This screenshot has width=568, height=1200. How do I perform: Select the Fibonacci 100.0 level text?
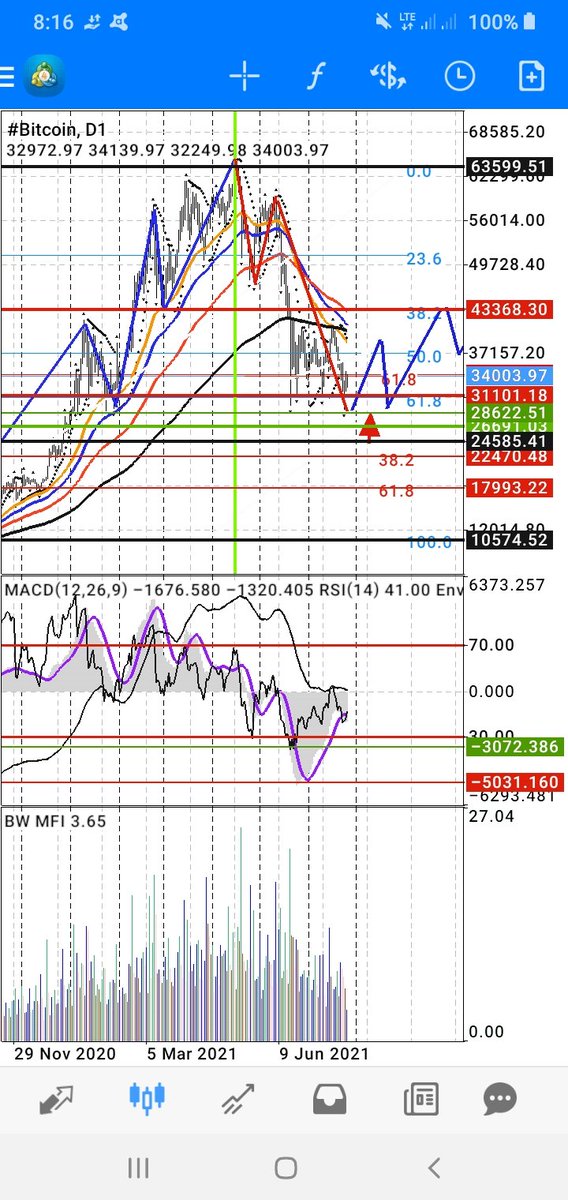click(429, 542)
